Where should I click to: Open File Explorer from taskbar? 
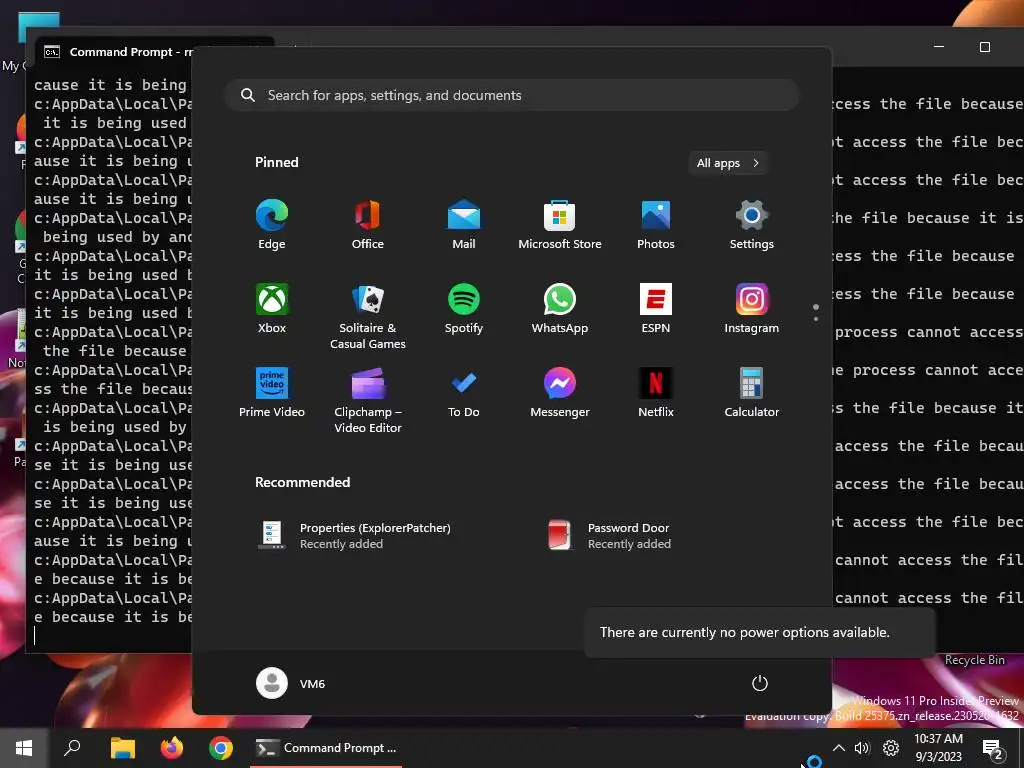122,748
